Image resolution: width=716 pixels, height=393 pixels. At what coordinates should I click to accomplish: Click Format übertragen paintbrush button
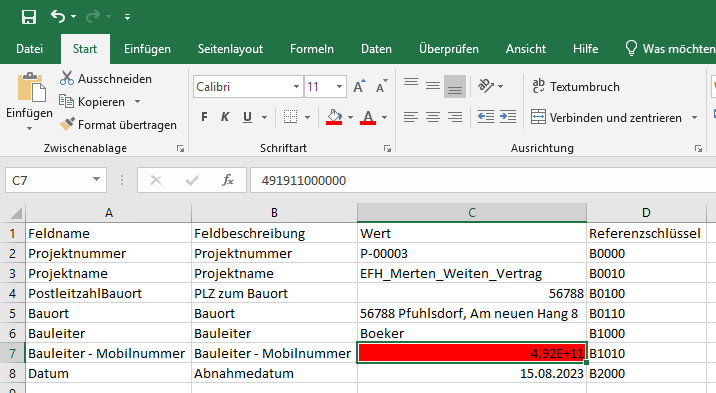[x=118, y=125]
